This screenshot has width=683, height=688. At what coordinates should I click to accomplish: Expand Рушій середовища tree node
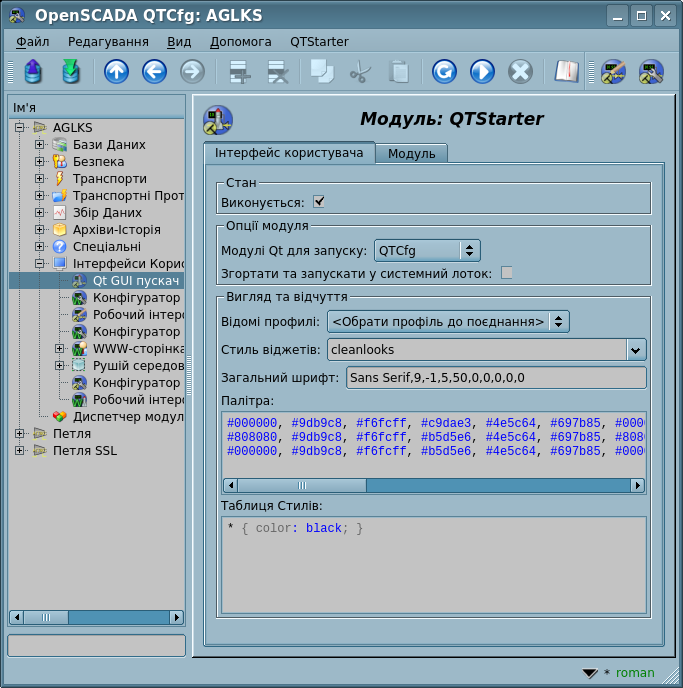(x=59, y=366)
